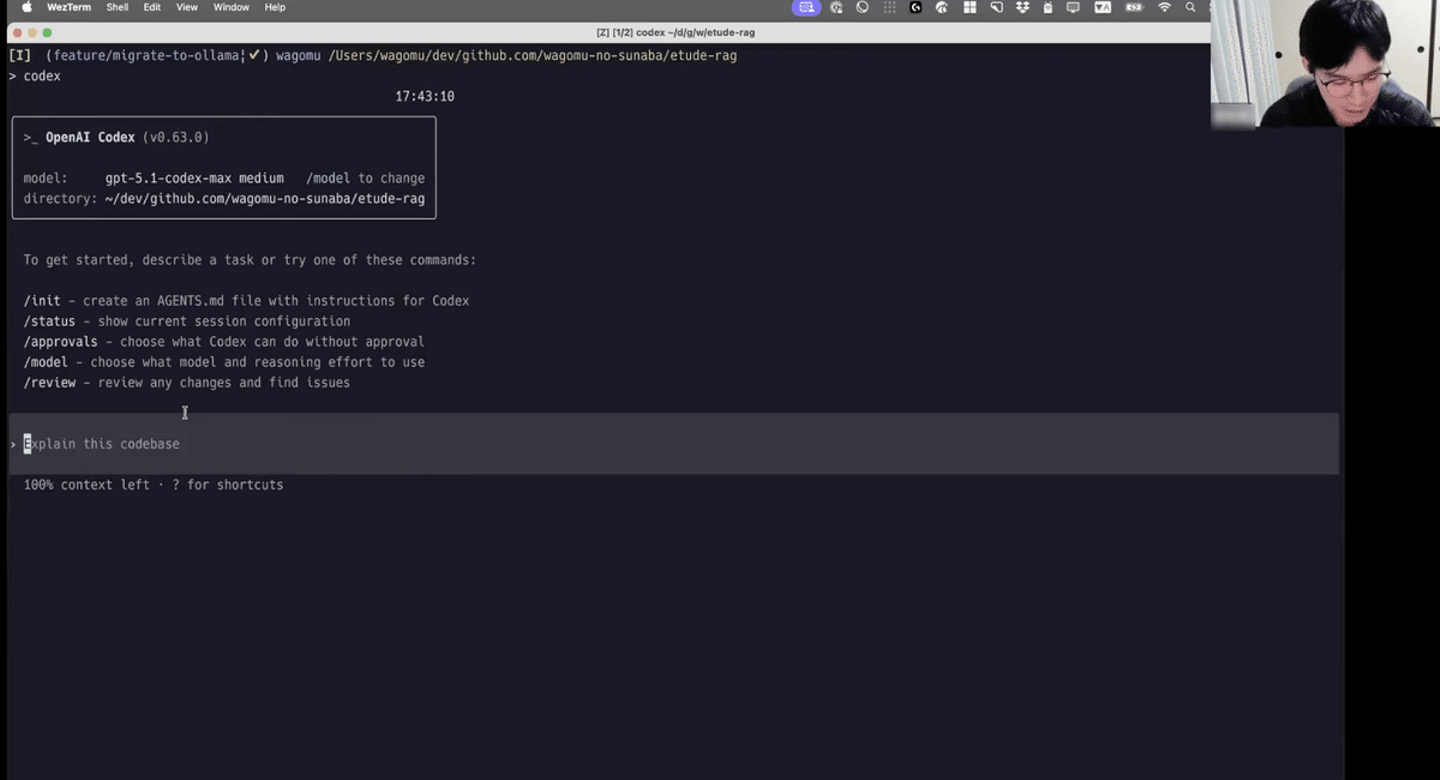Click the purple screen recording menu bar icon
Image resolution: width=1440 pixels, height=780 pixels.
pyautogui.click(x=806, y=7)
